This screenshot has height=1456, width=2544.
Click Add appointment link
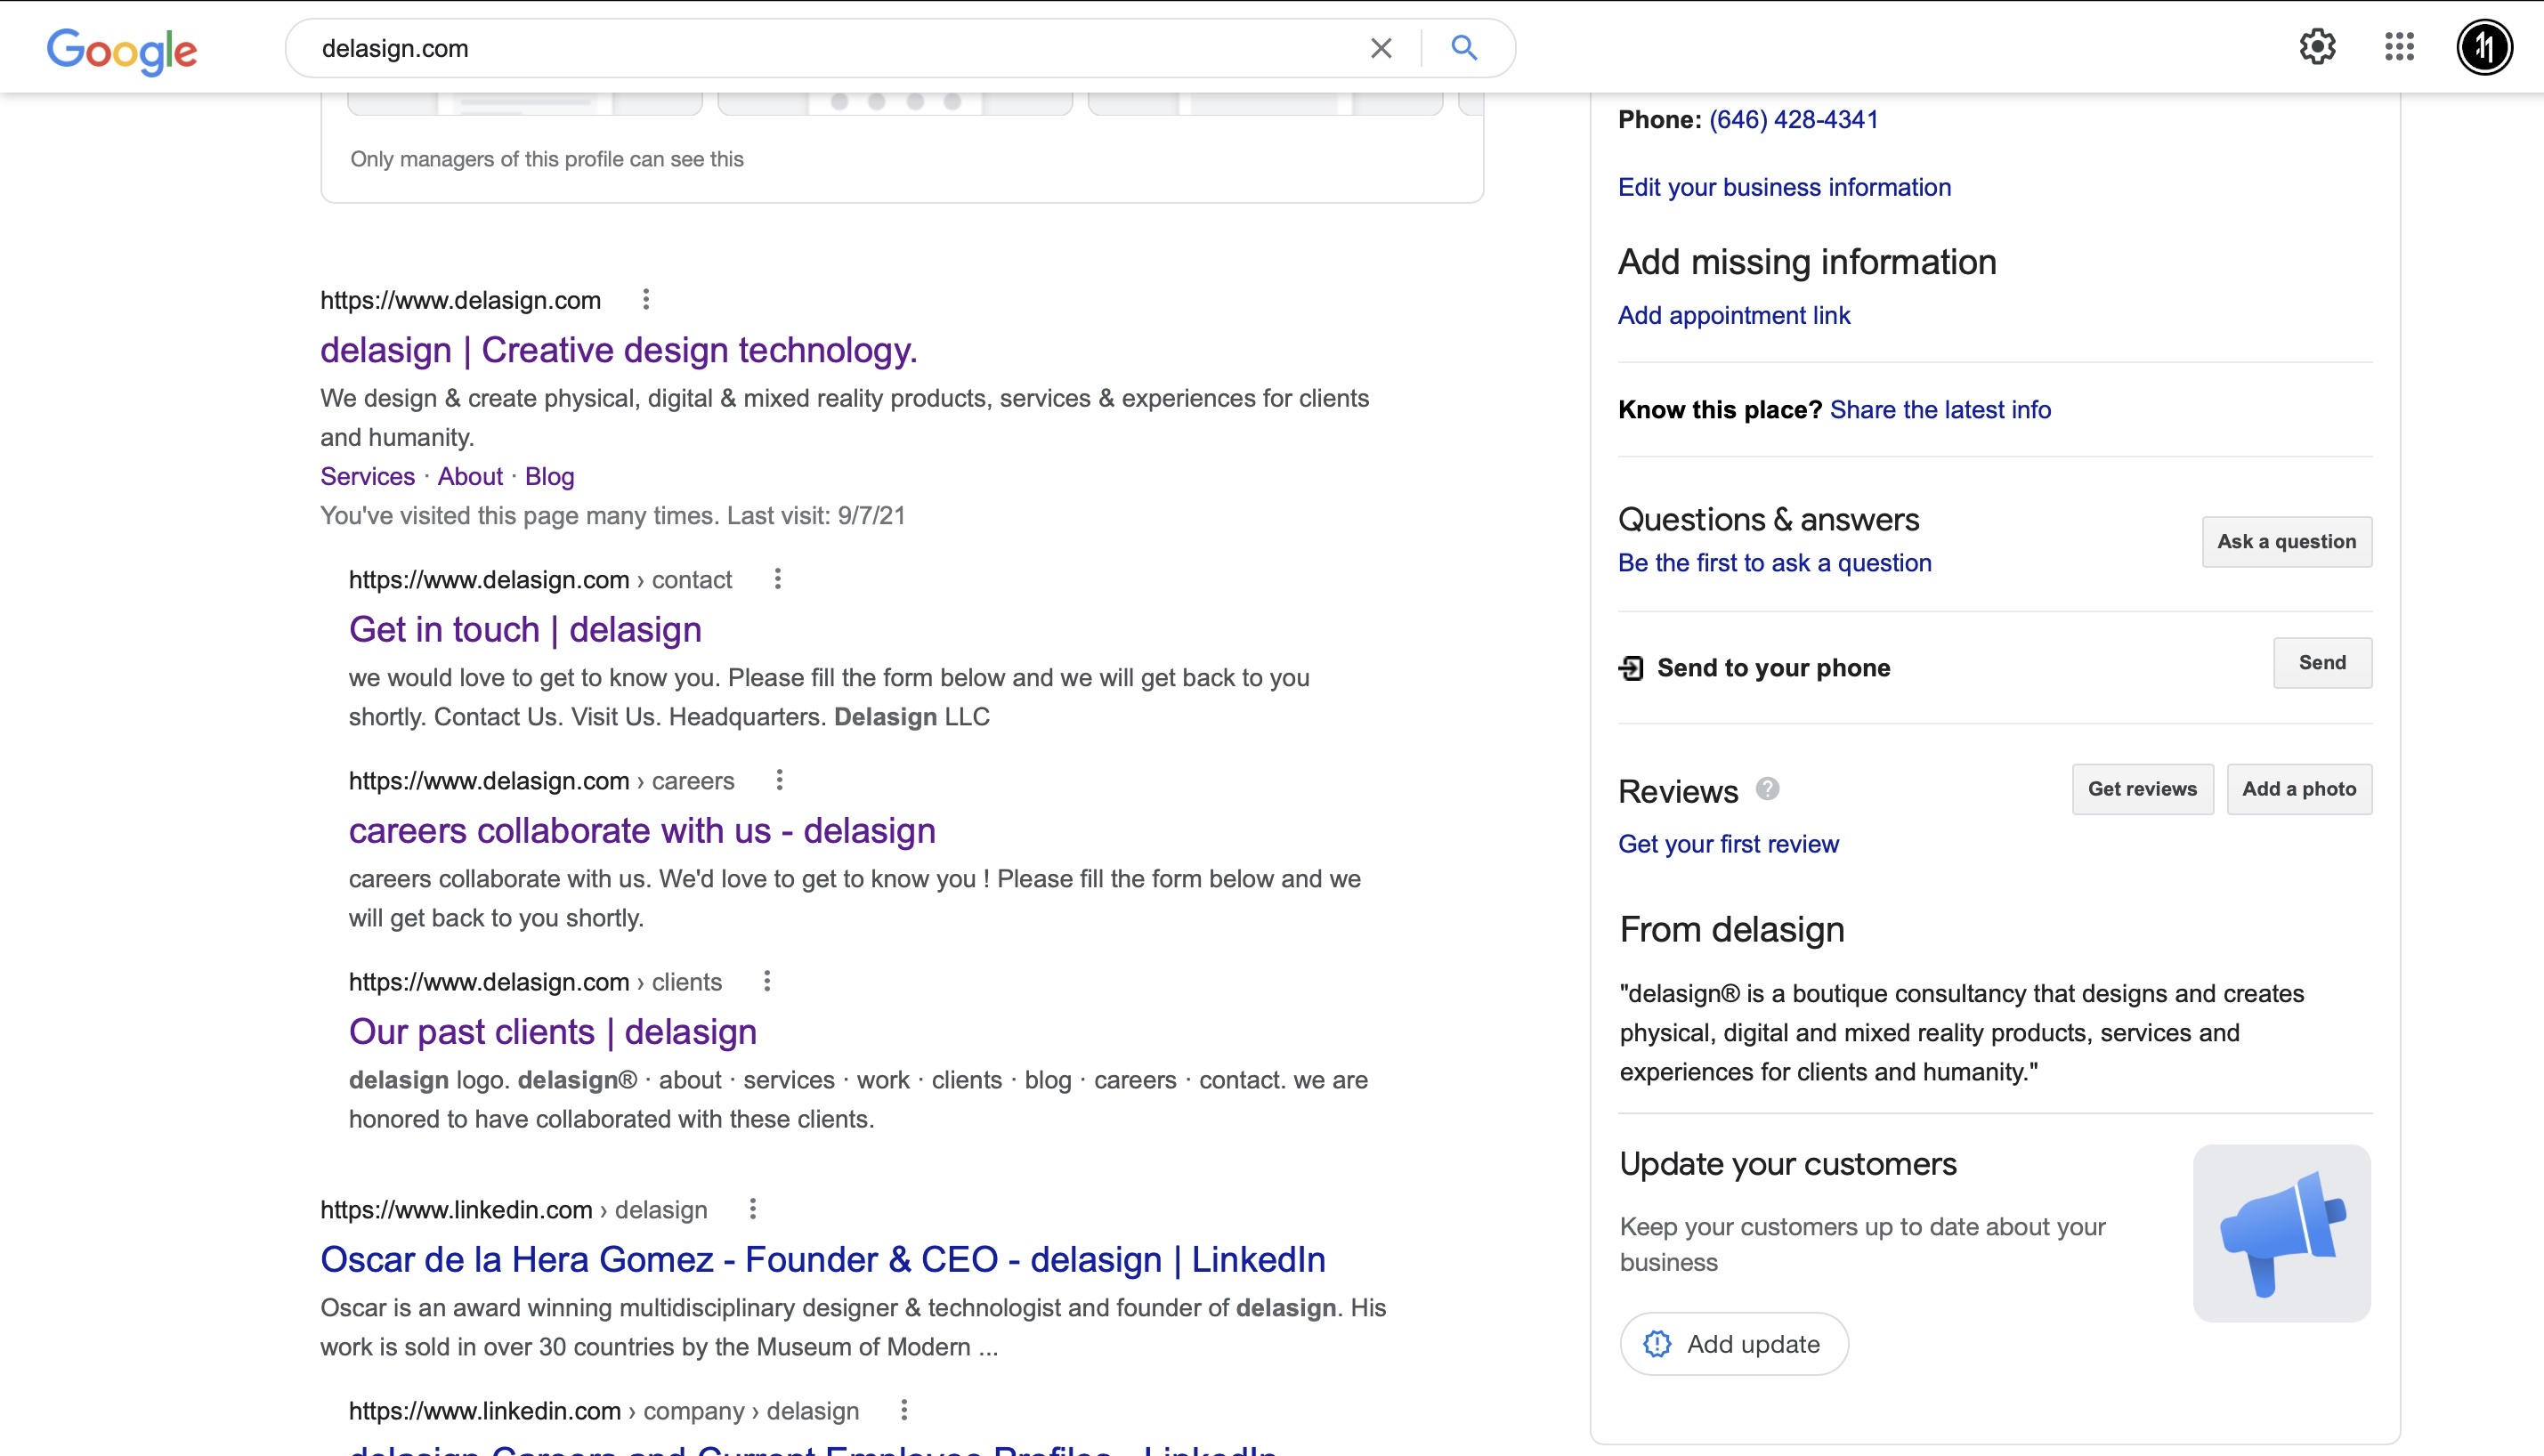pyautogui.click(x=1734, y=315)
